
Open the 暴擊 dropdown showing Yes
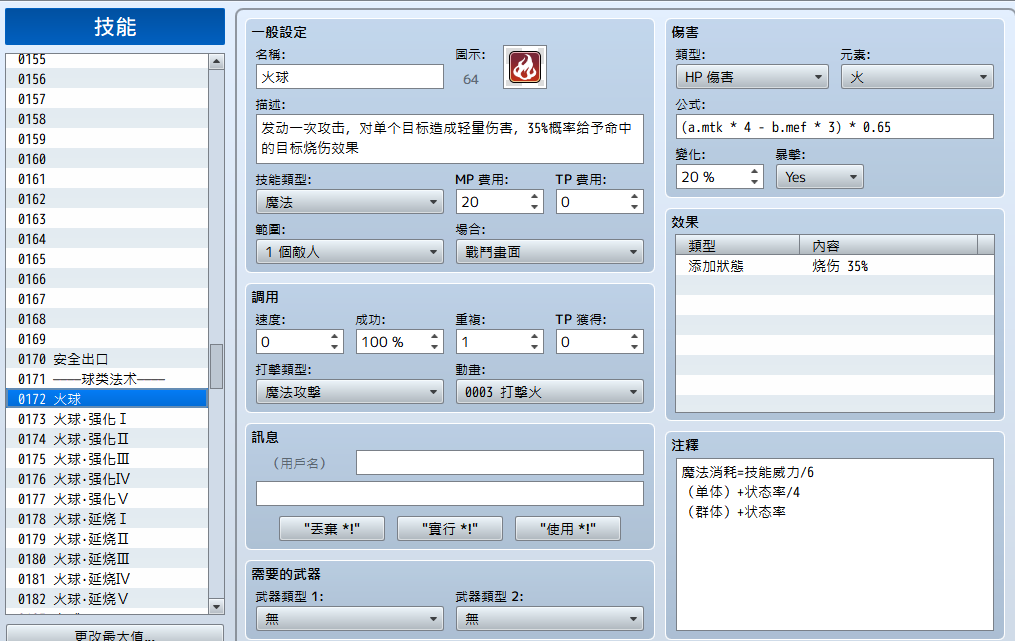coord(820,177)
